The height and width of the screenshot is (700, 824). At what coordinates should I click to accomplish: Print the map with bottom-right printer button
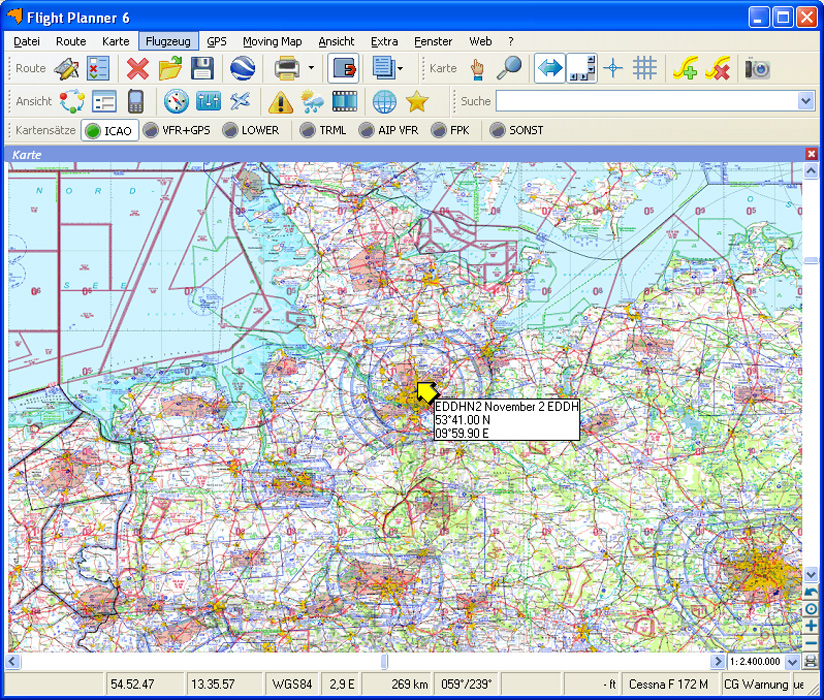coord(811,662)
